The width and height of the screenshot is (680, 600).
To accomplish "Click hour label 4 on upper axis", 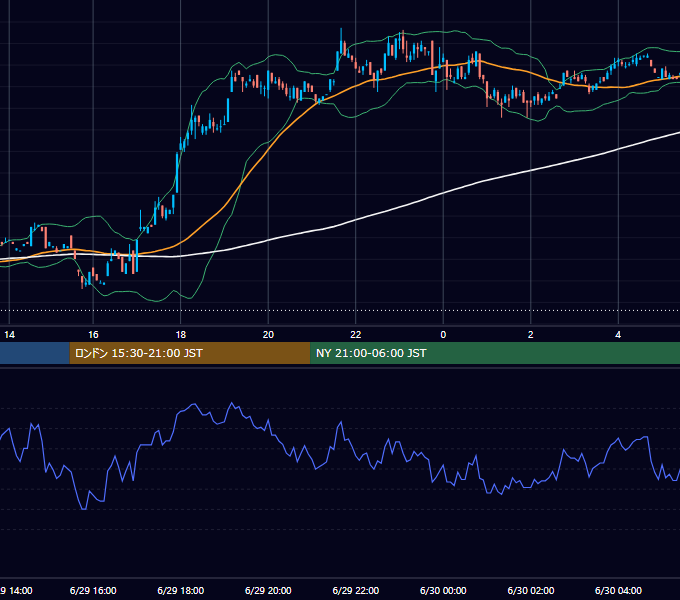I will [x=618, y=335].
